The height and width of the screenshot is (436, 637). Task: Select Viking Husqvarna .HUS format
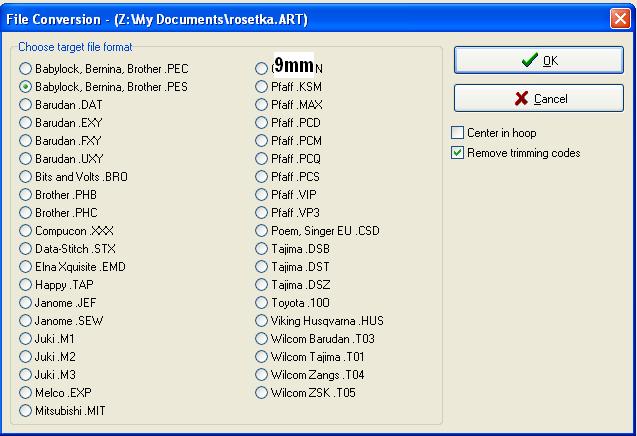[x=261, y=321]
